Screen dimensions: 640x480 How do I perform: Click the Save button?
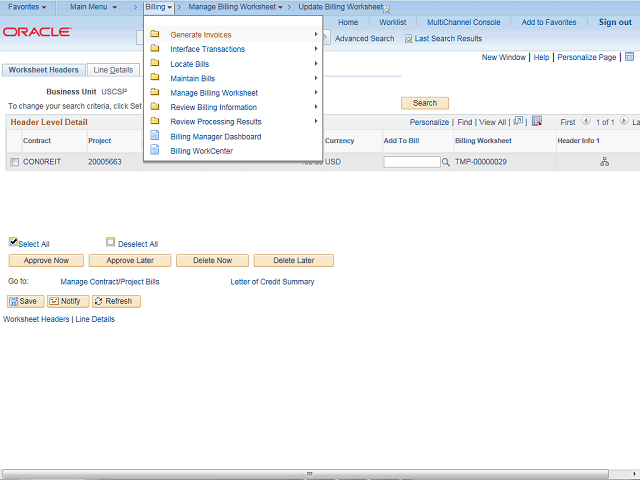[25, 301]
